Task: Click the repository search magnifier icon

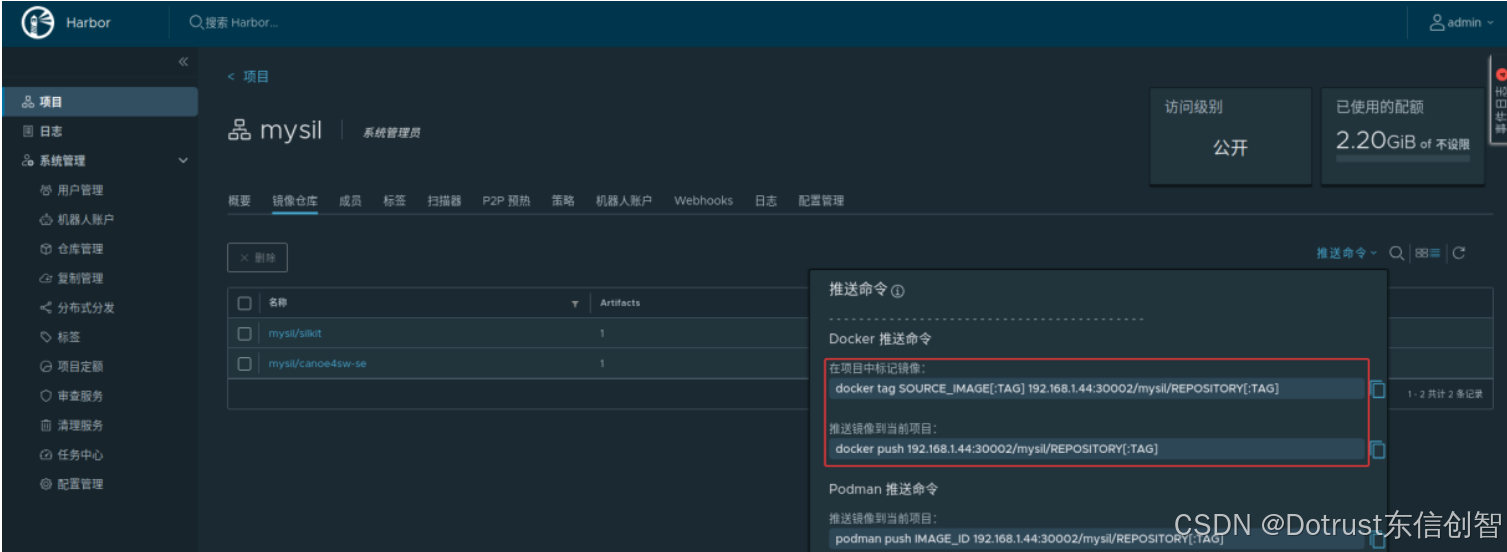Action: coord(1397,253)
